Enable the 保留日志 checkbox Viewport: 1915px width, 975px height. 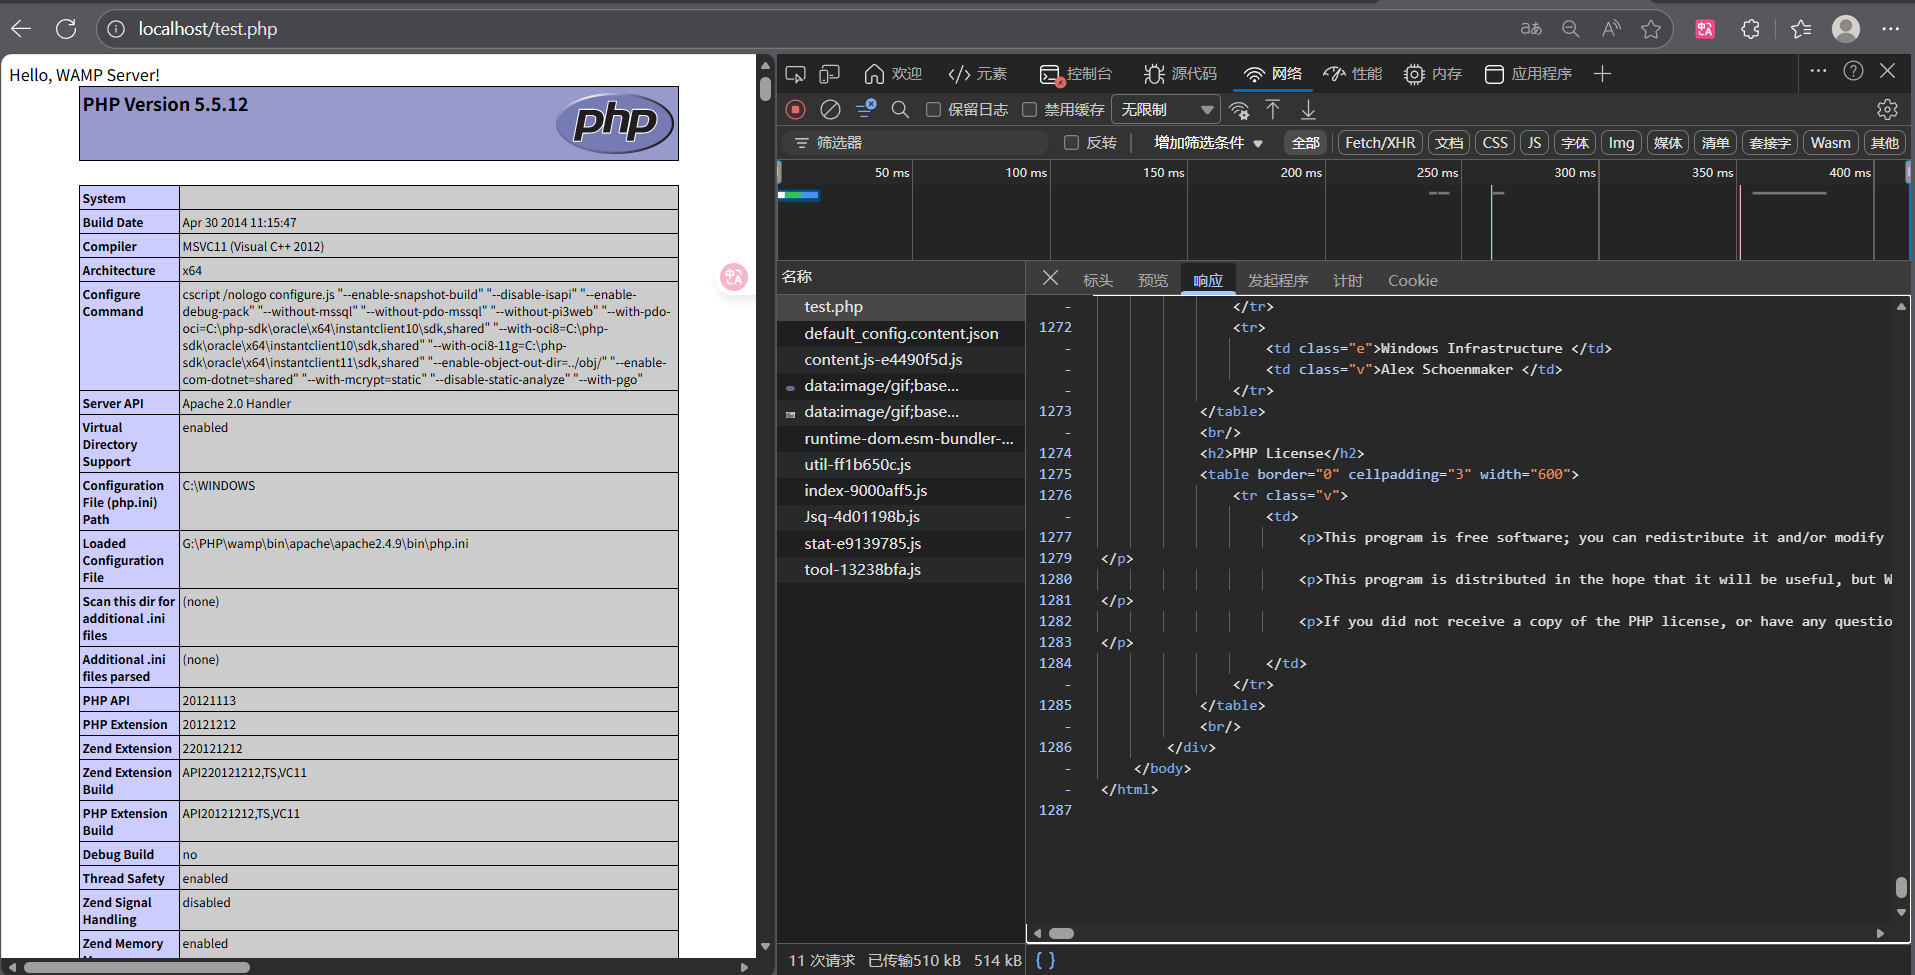click(933, 110)
